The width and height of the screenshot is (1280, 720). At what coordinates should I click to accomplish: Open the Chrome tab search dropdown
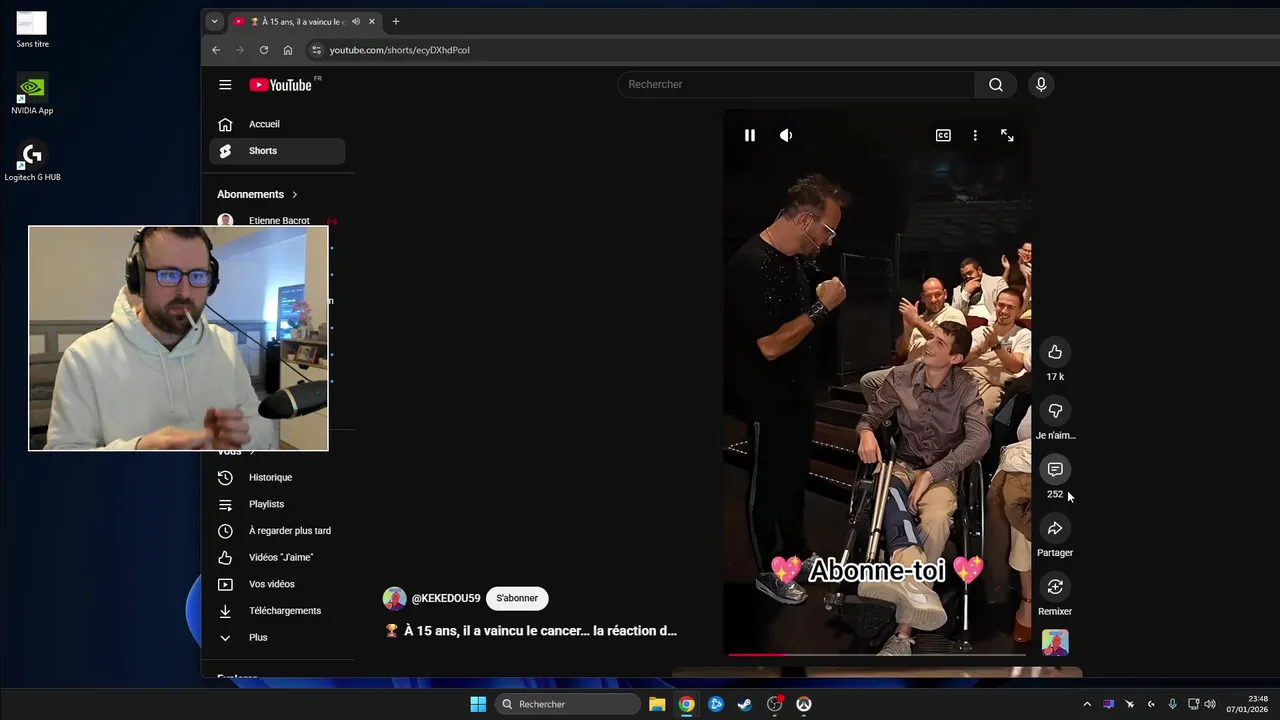coord(214,21)
